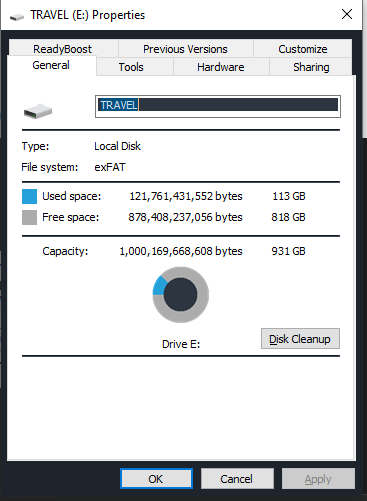Viewport: 367px width, 501px height.
Task: Click the Drive E: label
Action: coord(181,344)
